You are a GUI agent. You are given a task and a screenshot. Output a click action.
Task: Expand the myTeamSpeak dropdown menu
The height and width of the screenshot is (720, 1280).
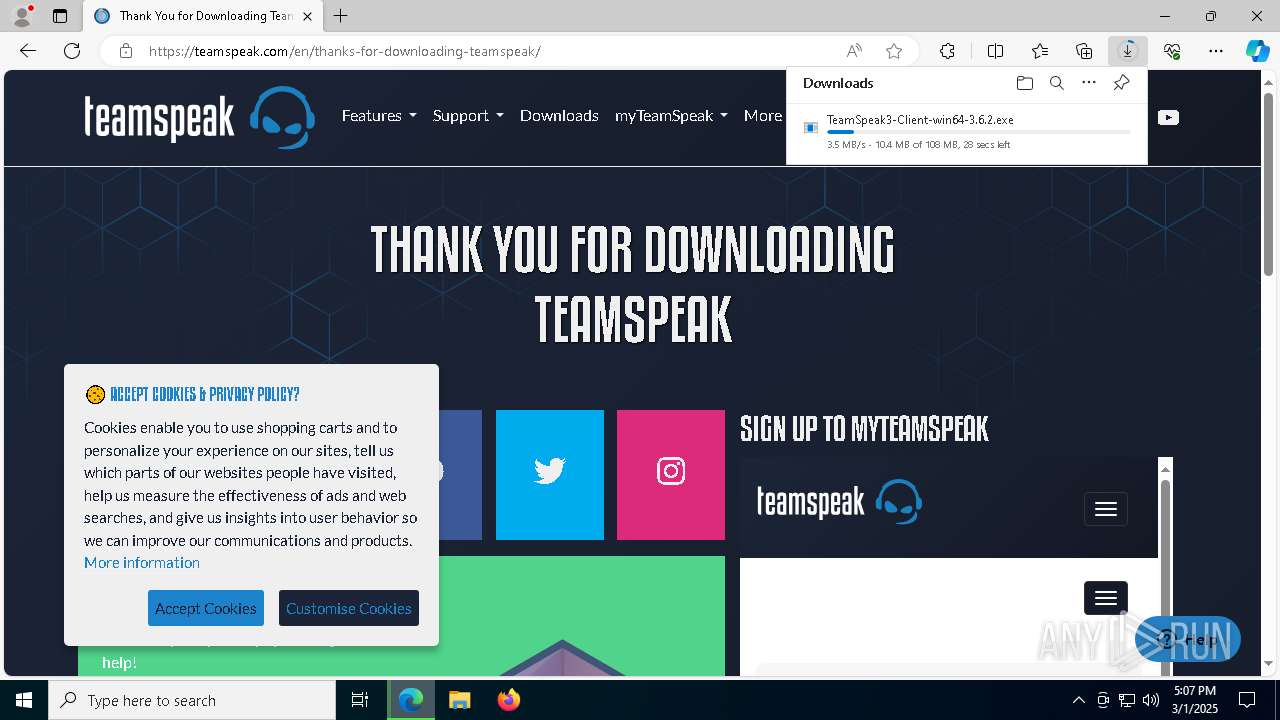[x=671, y=116]
